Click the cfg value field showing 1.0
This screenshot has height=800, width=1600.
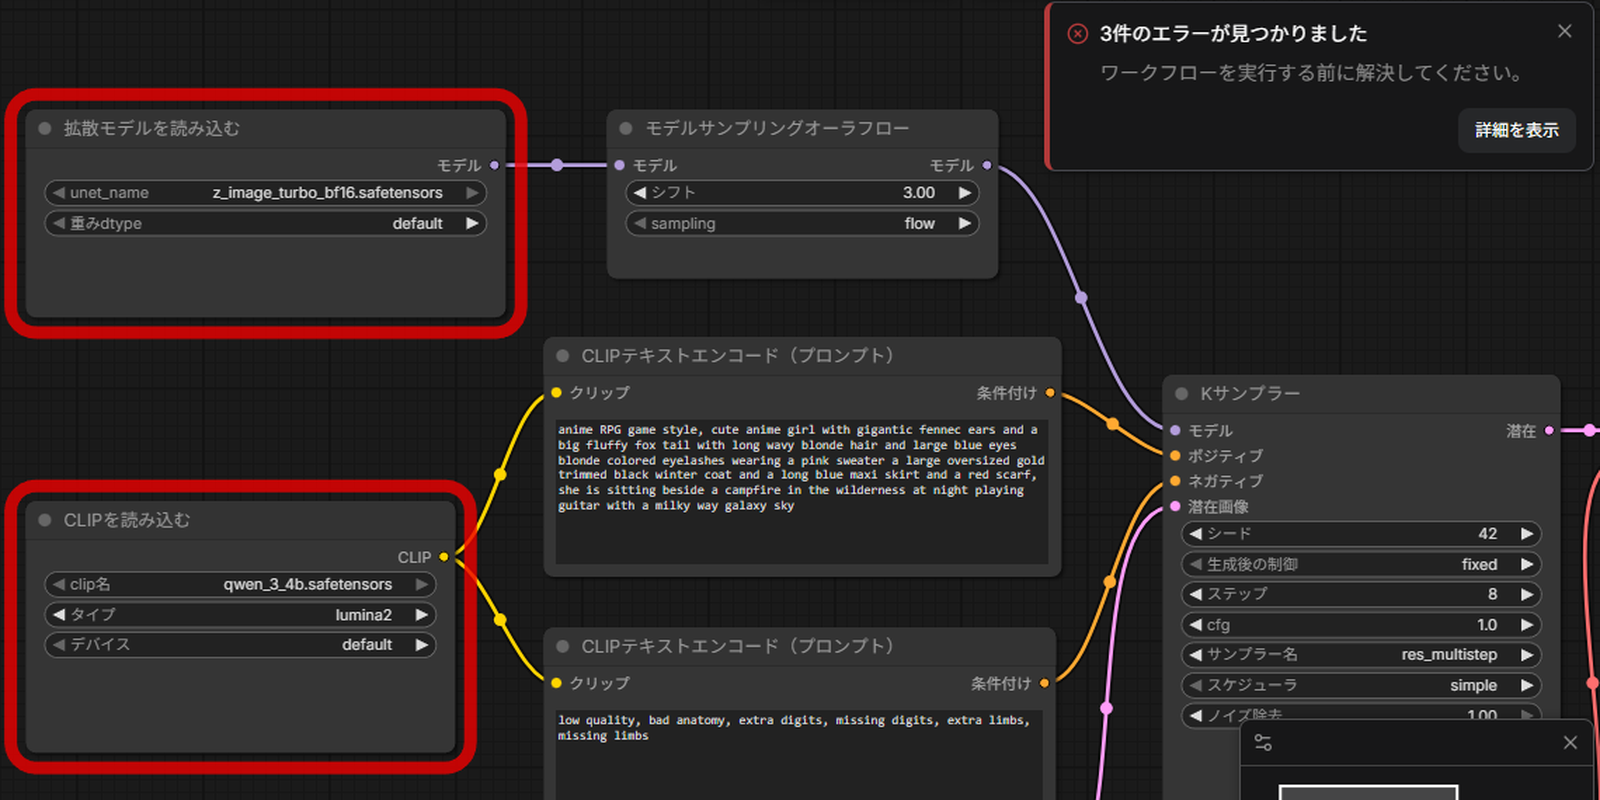click(x=1361, y=625)
